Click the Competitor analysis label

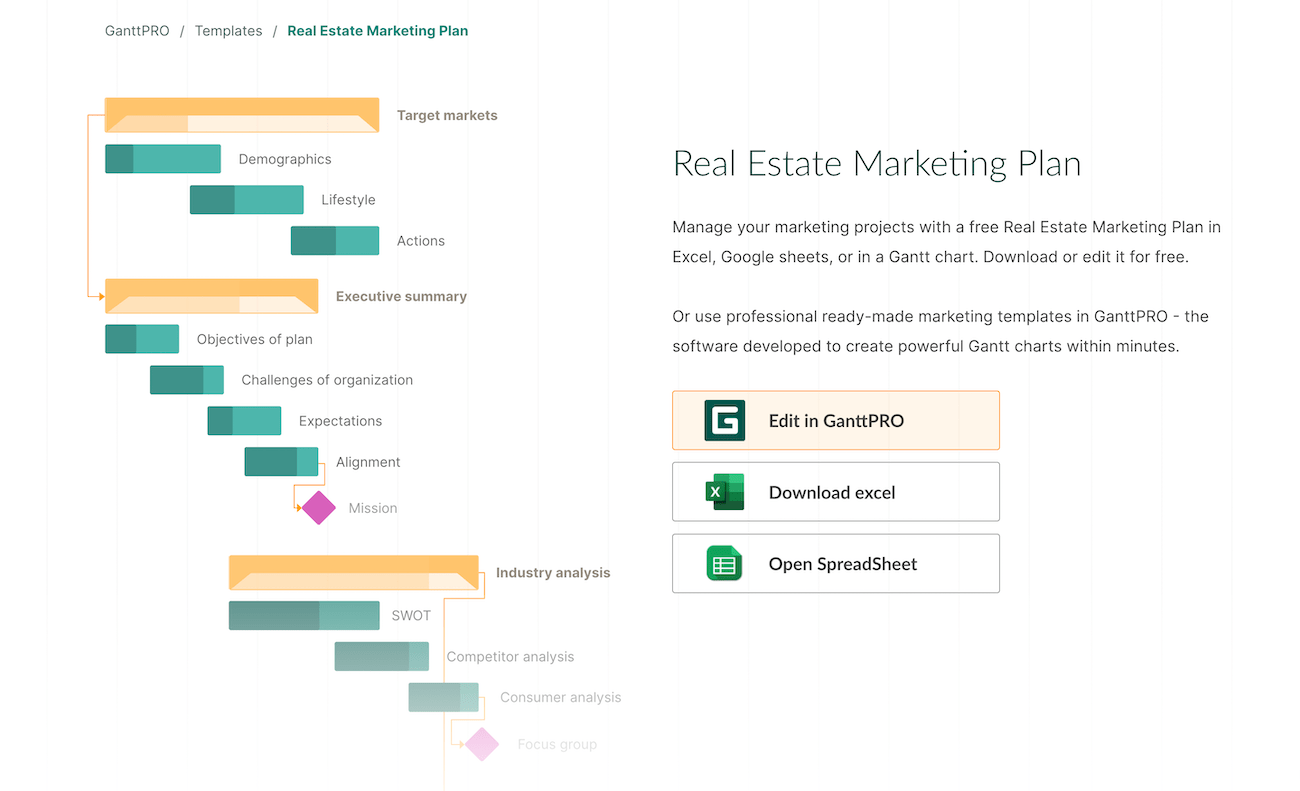(511, 657)
